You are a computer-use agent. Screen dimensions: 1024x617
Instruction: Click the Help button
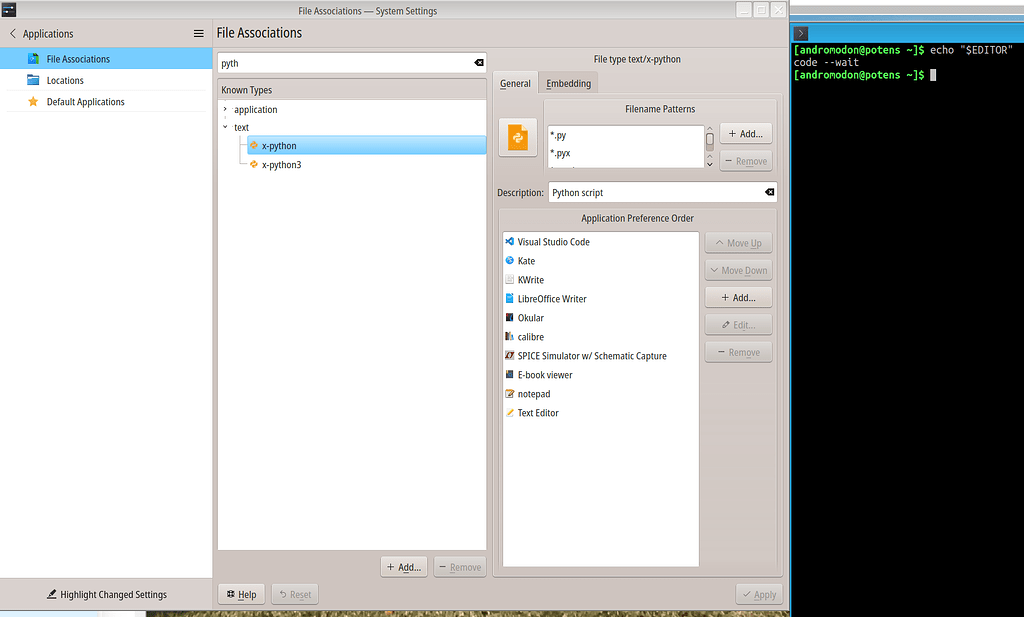click(241, 594)
